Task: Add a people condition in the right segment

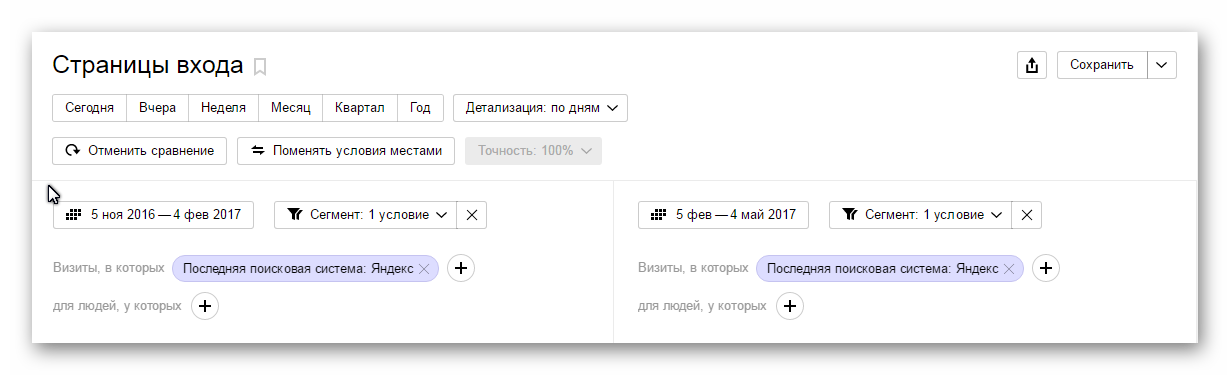Action: click(x=789, y=306)
